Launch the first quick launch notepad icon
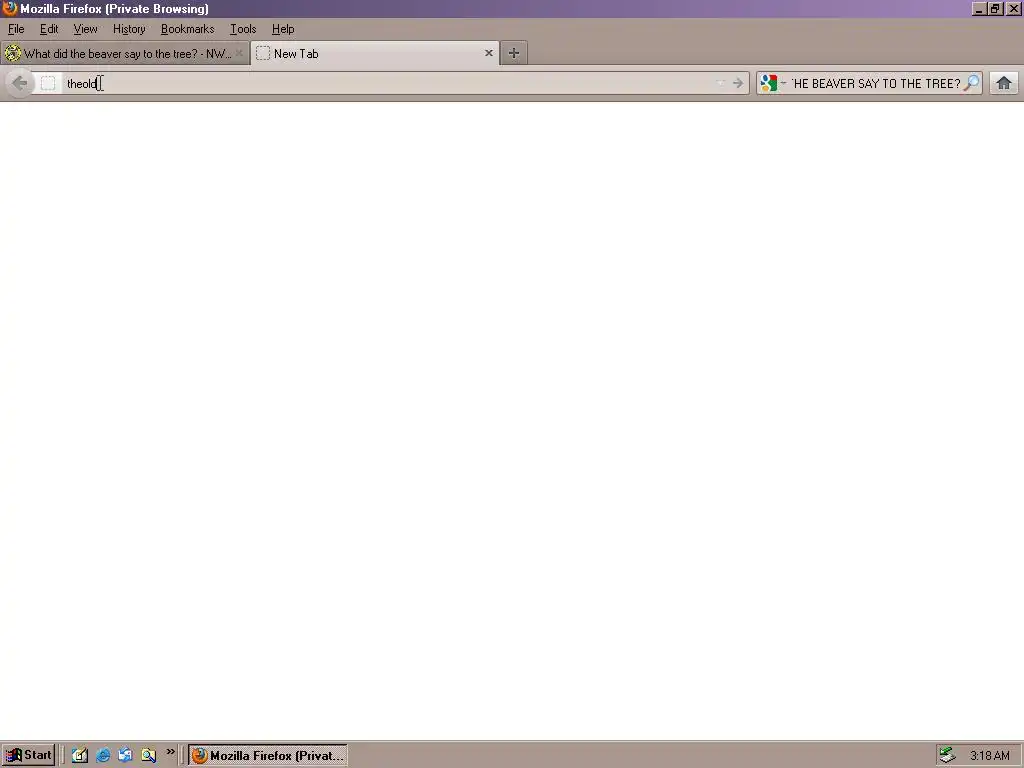Screen dimensions: 1024x768 coord(80,755)
